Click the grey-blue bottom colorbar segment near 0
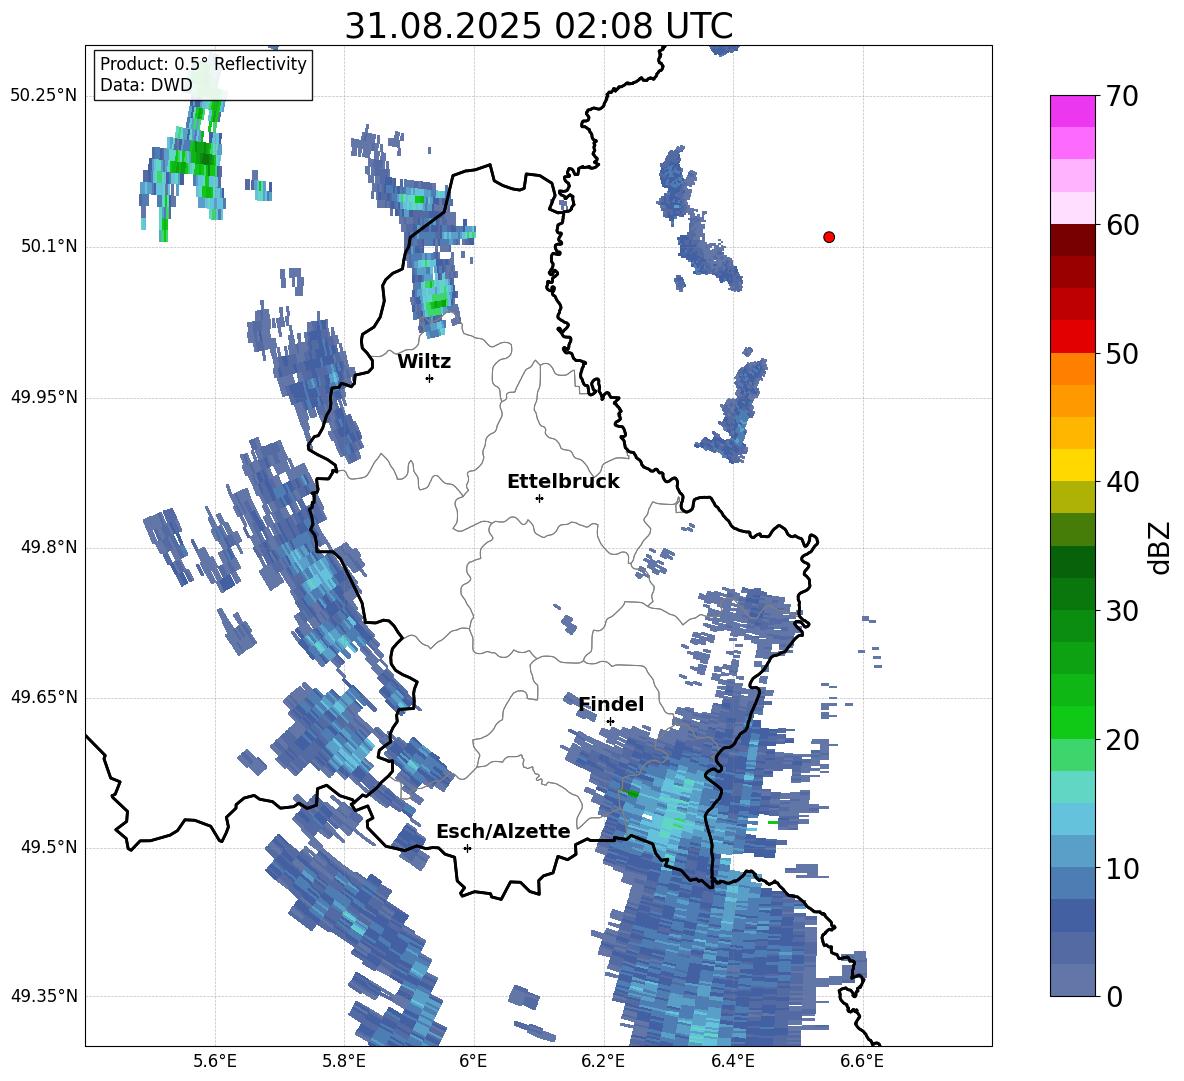This screenshot has height=1081, width=1184. [1072, 980]
